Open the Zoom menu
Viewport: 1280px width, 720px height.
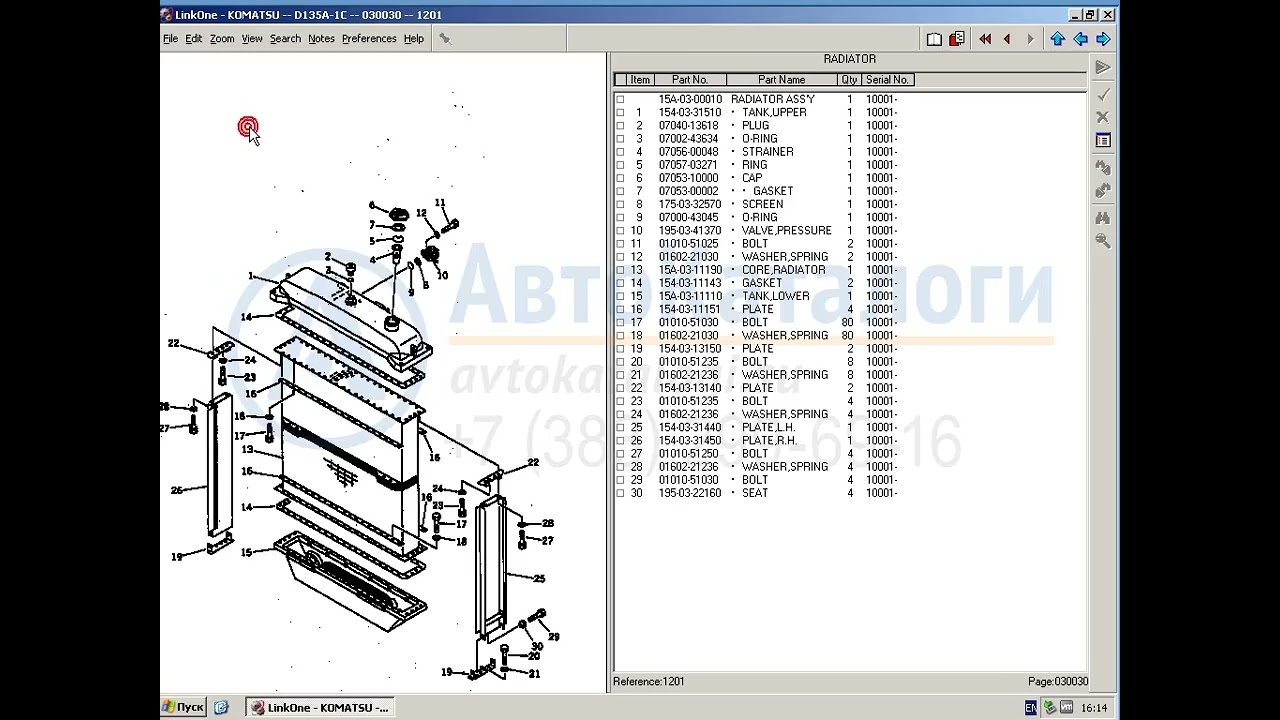[x=222, y=39]
